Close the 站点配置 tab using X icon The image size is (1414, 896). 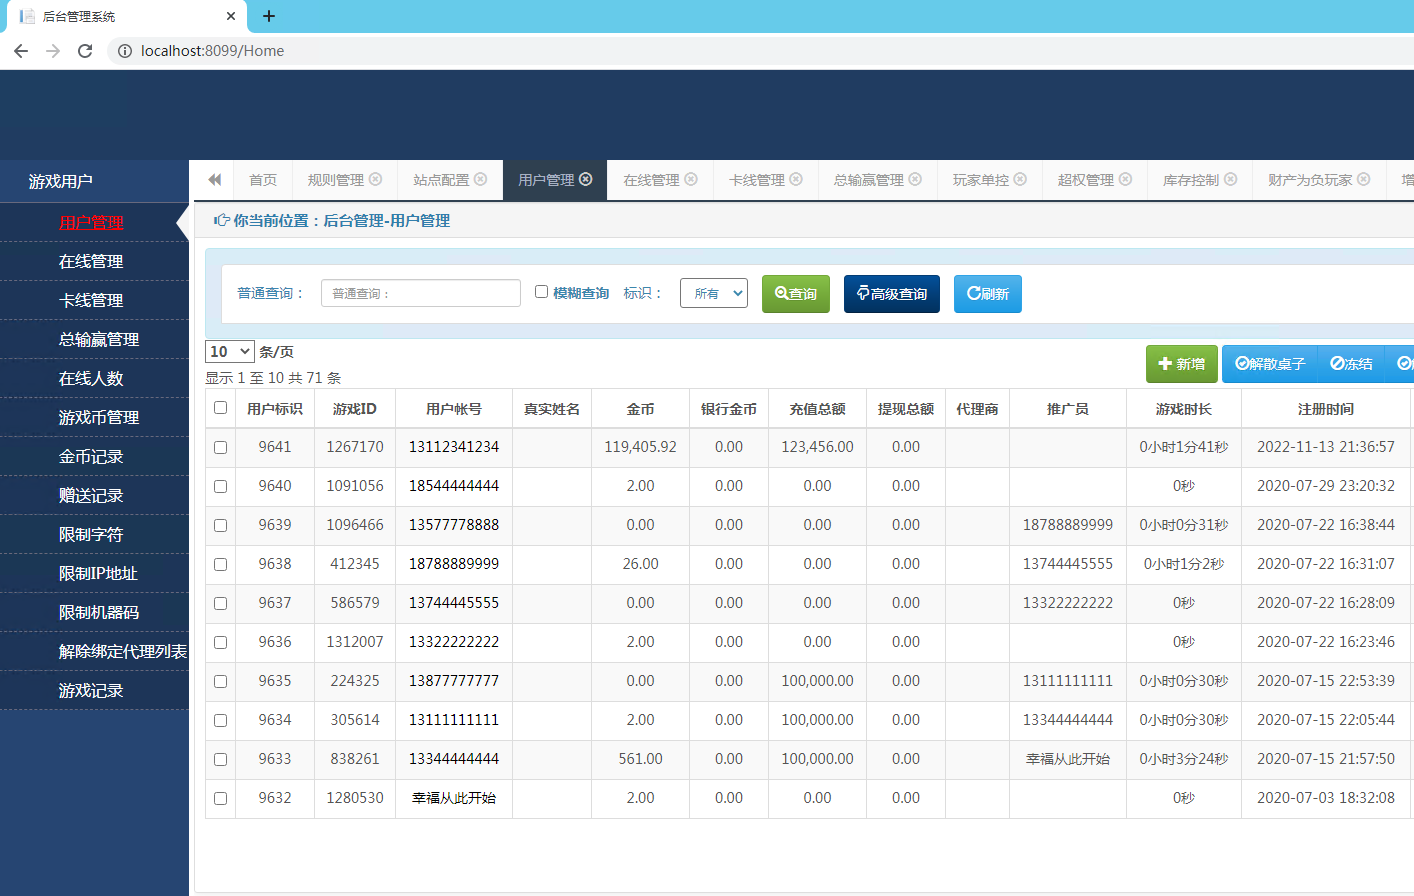point(481,180)
